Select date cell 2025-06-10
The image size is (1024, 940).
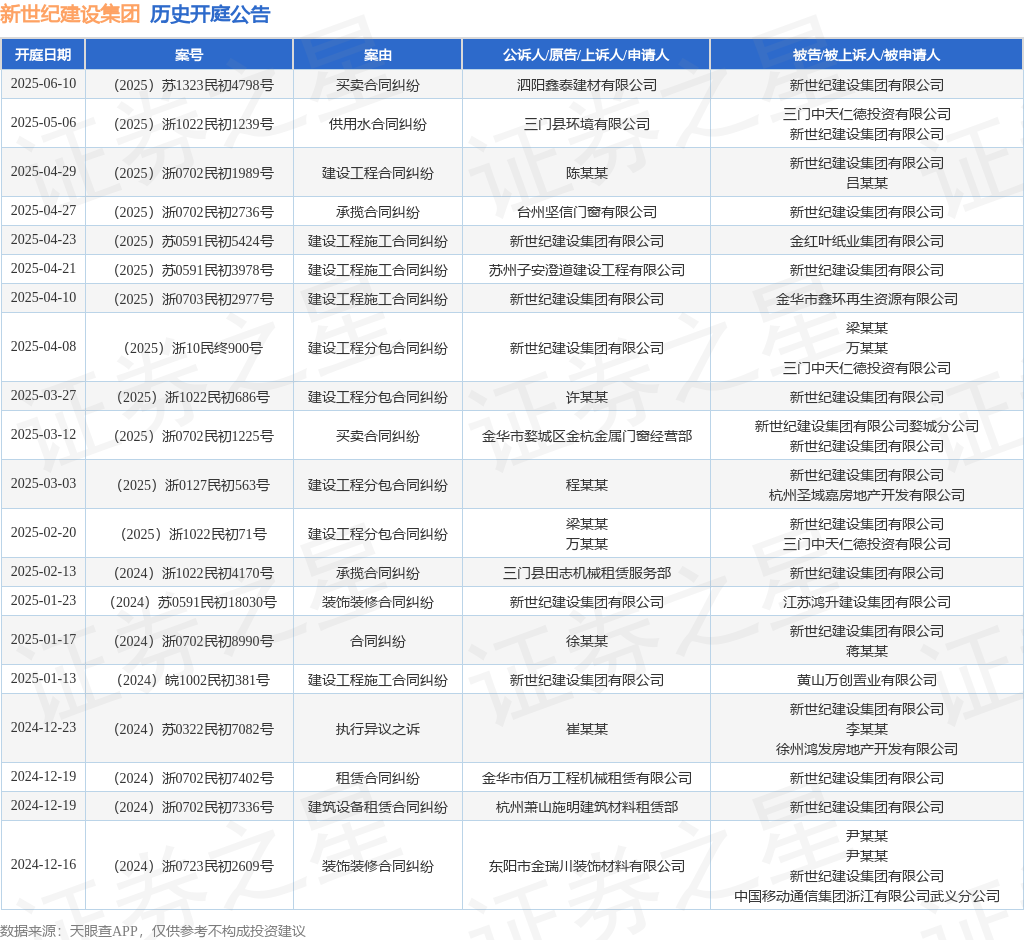coord(43,84)
